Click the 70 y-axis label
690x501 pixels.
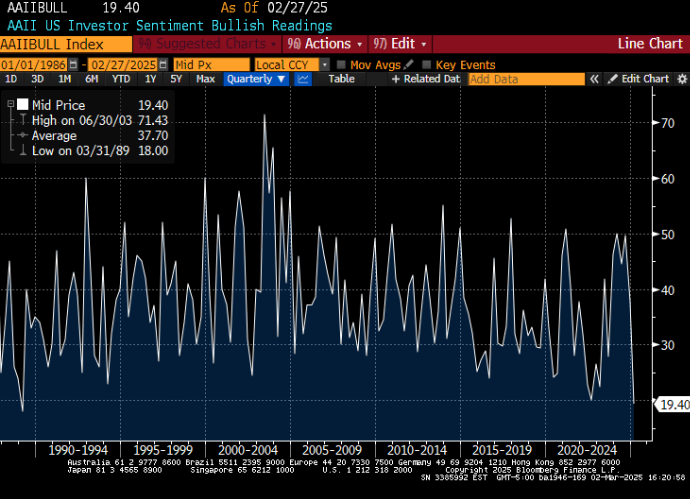point(668,123)
